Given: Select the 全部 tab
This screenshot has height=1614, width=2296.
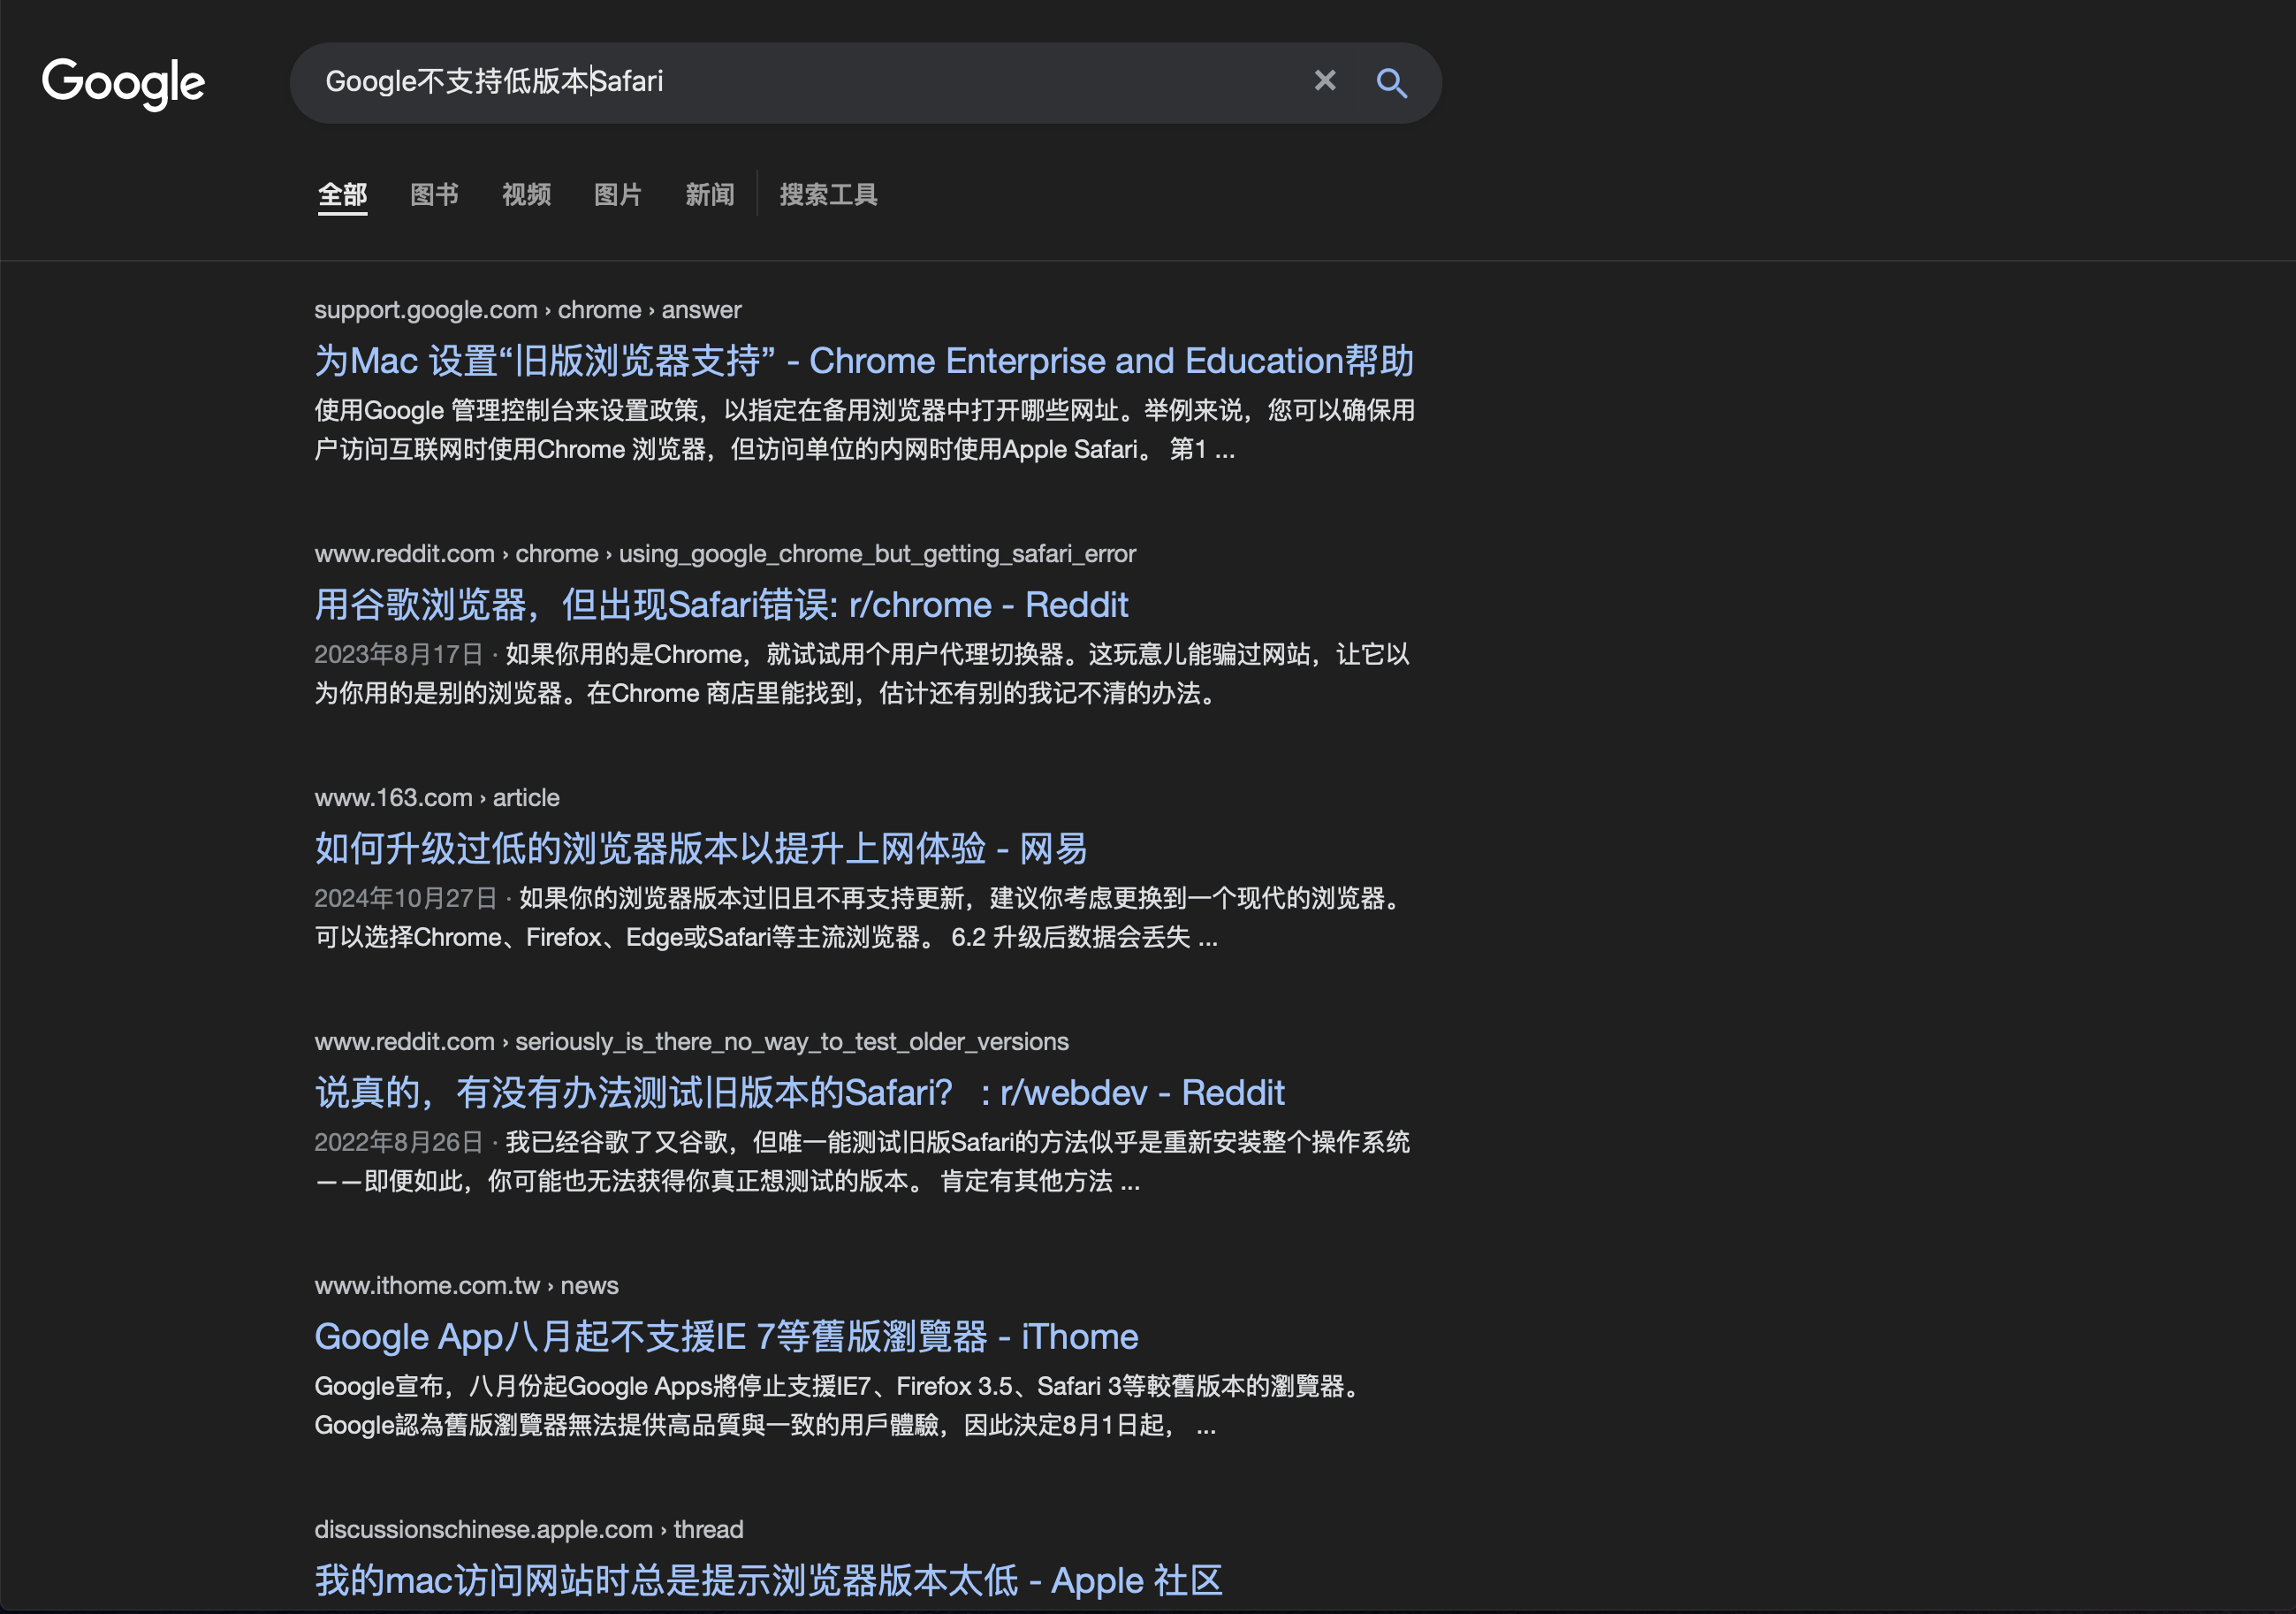Looking at the screenshot, I should point(342,194).
